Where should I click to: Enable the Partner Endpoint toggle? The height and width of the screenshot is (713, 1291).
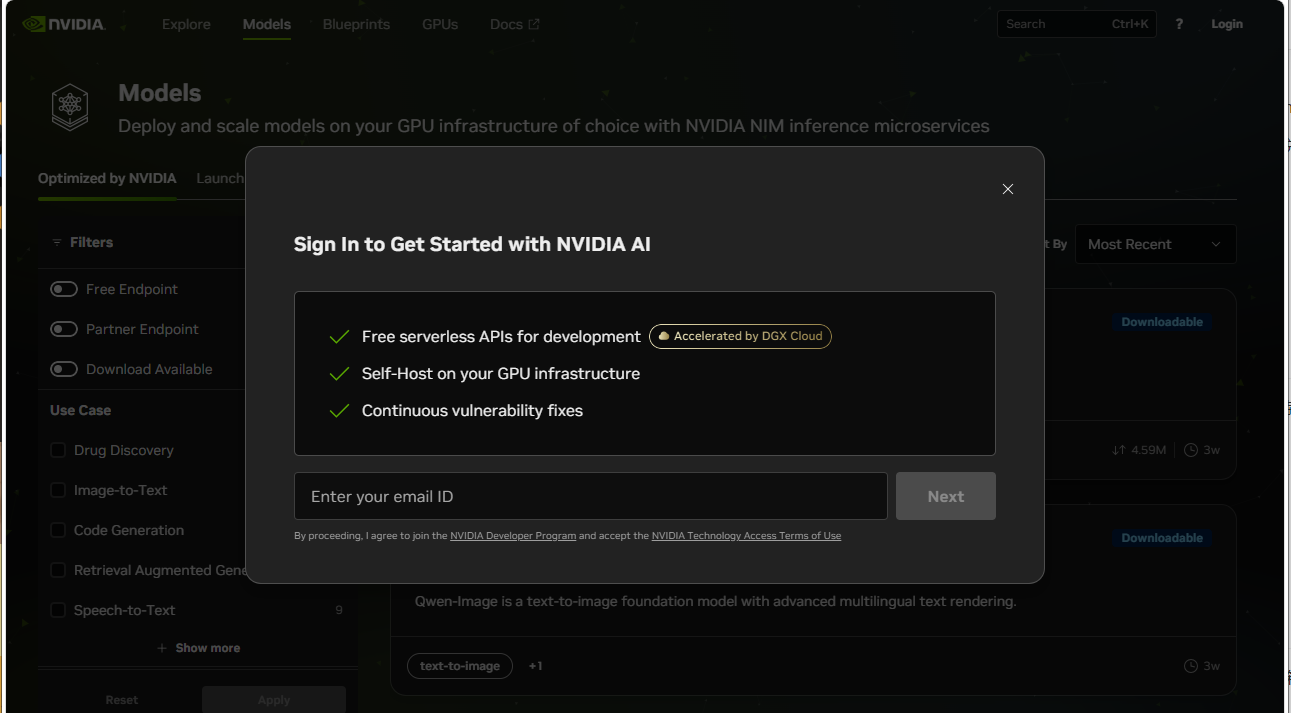64,329
